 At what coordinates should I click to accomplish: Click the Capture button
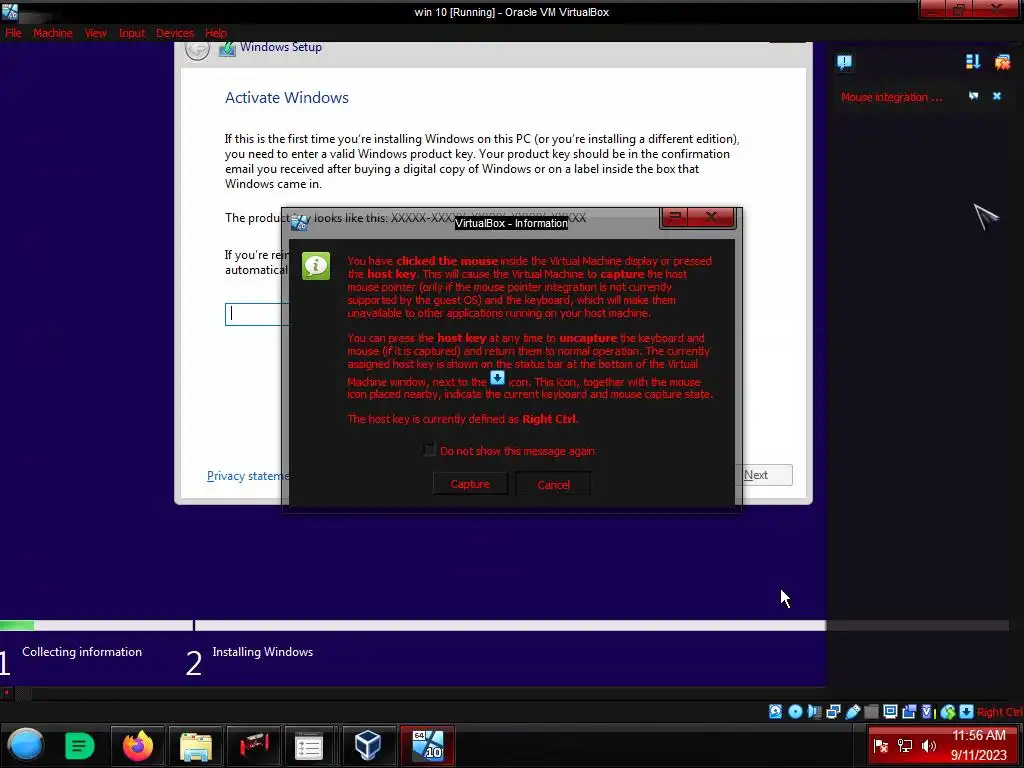pyautogui.click(x=470, y=484)
